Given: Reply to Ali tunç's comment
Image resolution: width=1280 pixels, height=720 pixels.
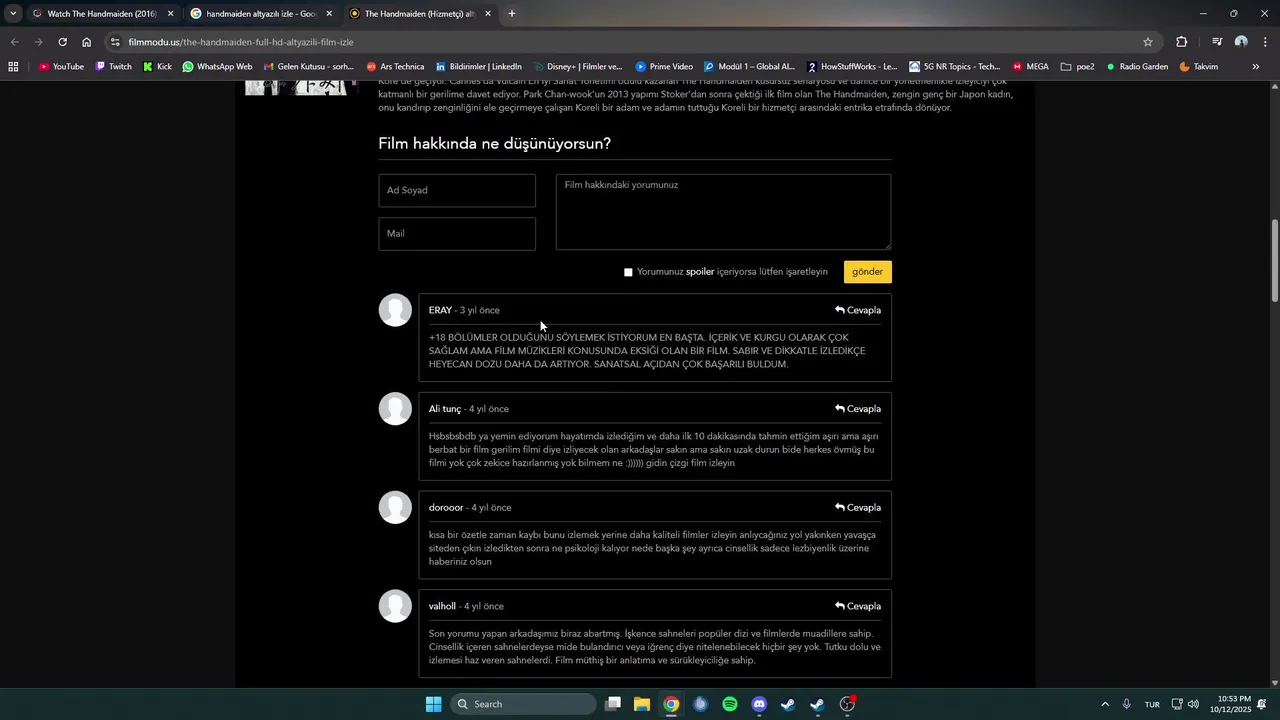Looking at the screenshot, I should pyautogui.click(x=858, y=409).
